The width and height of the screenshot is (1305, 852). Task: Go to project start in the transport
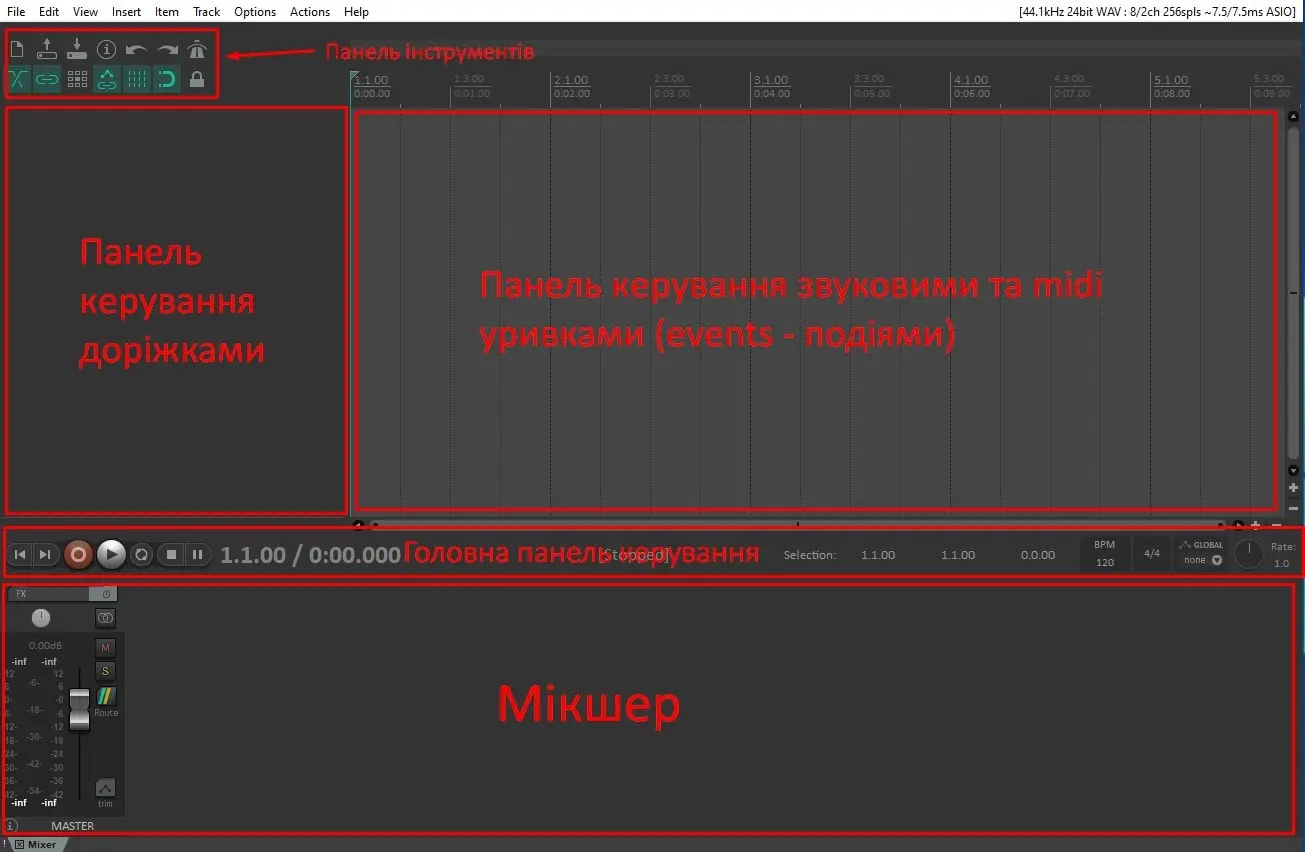20,554
